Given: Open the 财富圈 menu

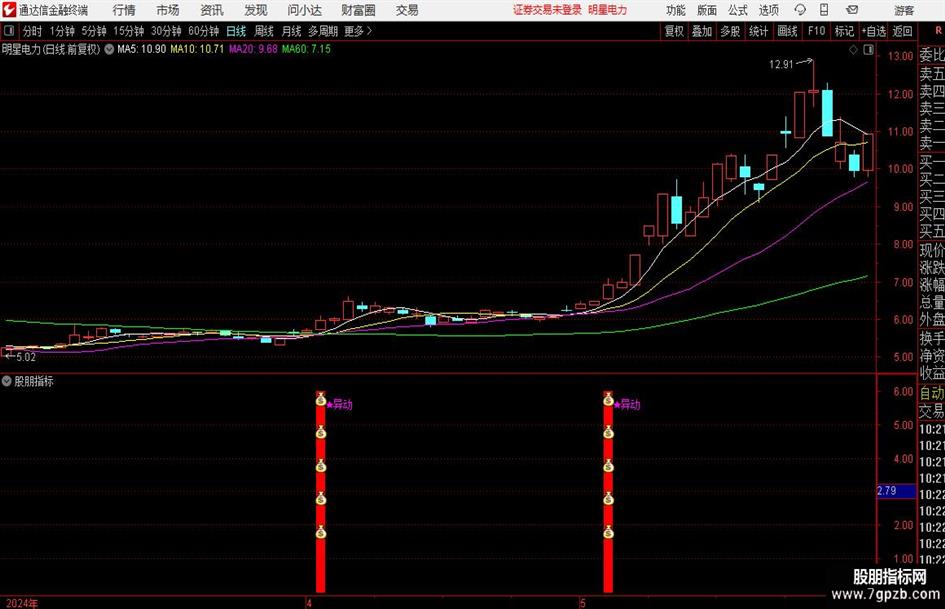Looking at the screenshot, I should click(358, 10).
